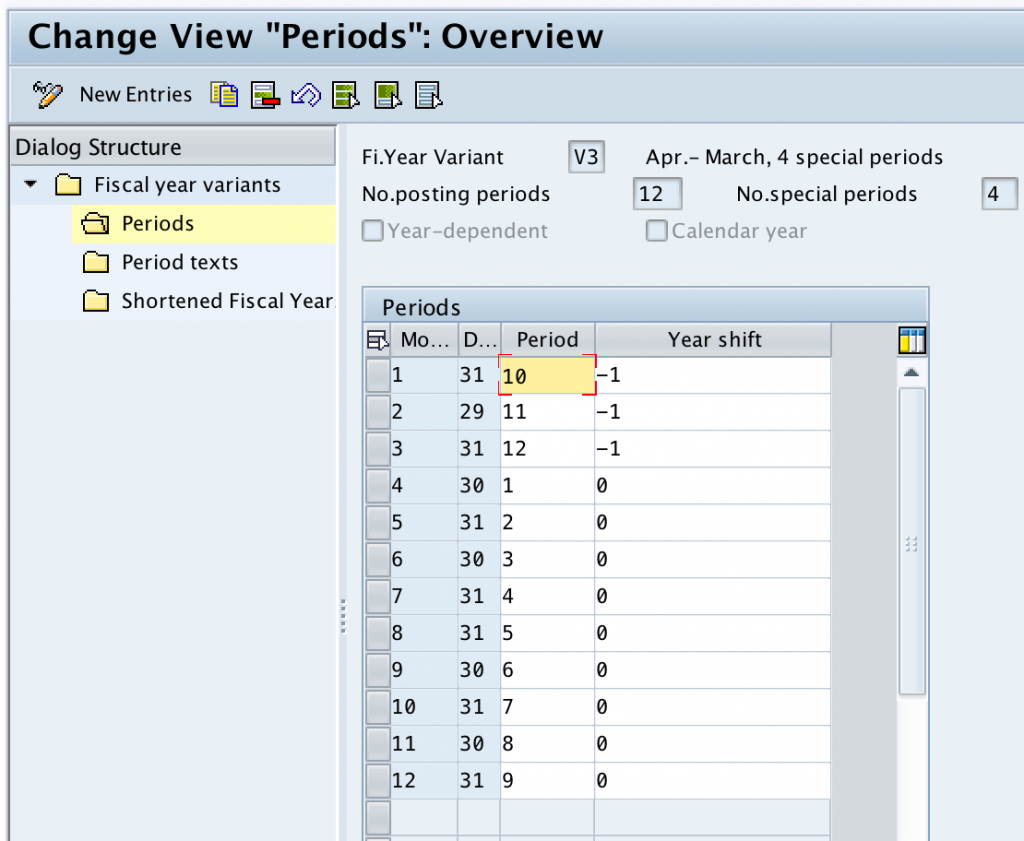Click the scroll up arrow of the Periods table
1024x841 pixels.
[x=911, y=373]
